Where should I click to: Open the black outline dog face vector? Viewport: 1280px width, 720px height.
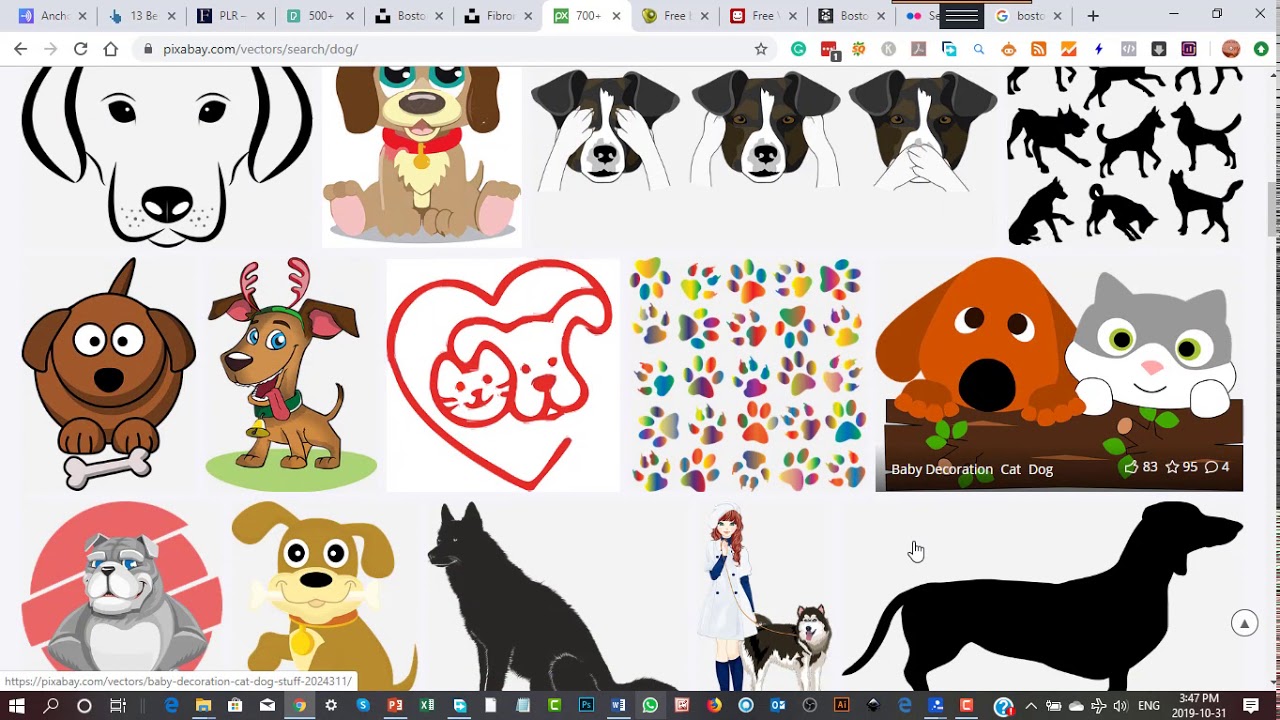[166, 157]
